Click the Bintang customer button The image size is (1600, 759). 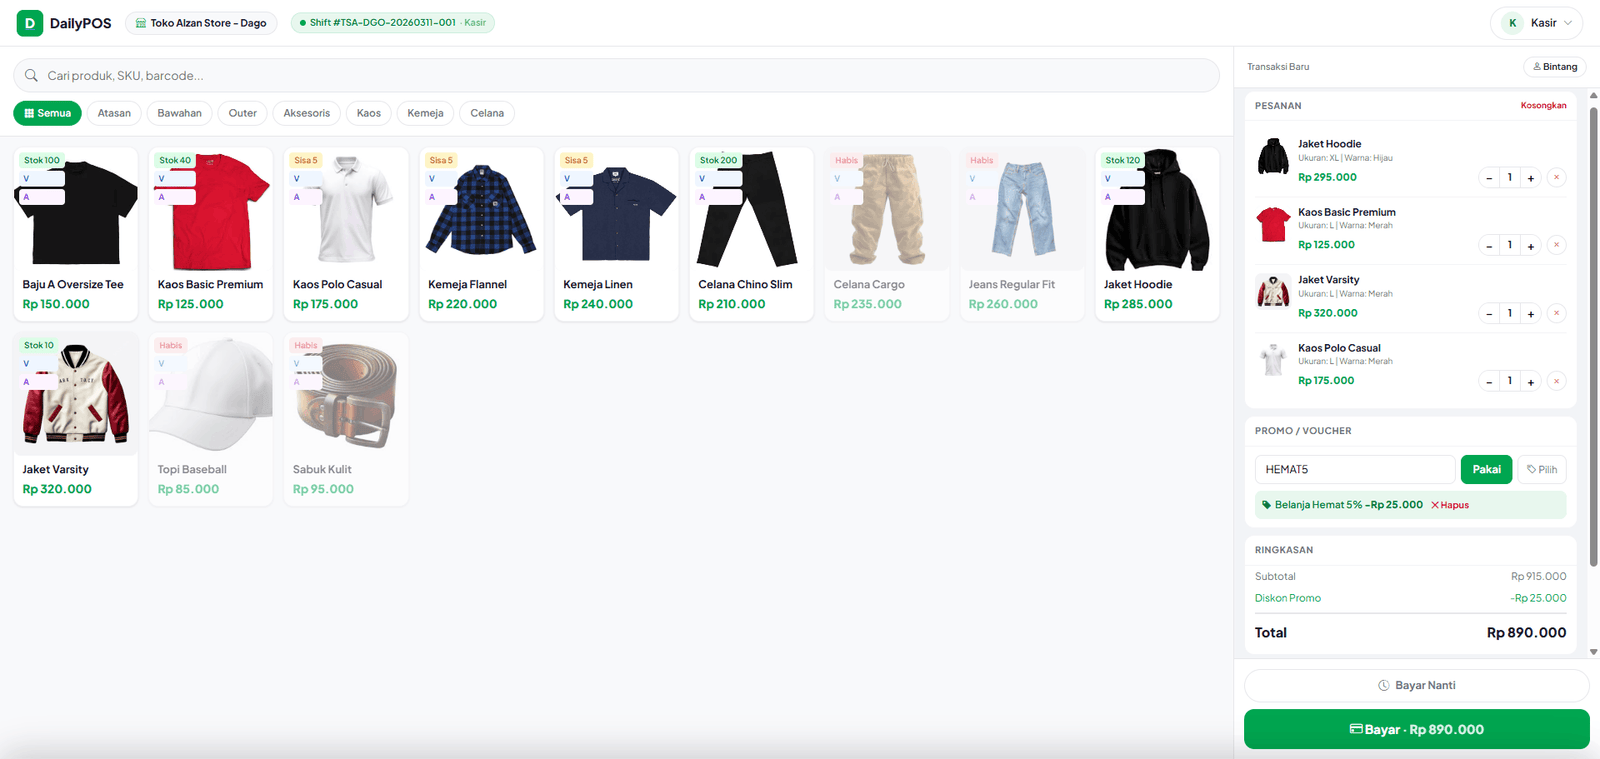pos(1554,67)
